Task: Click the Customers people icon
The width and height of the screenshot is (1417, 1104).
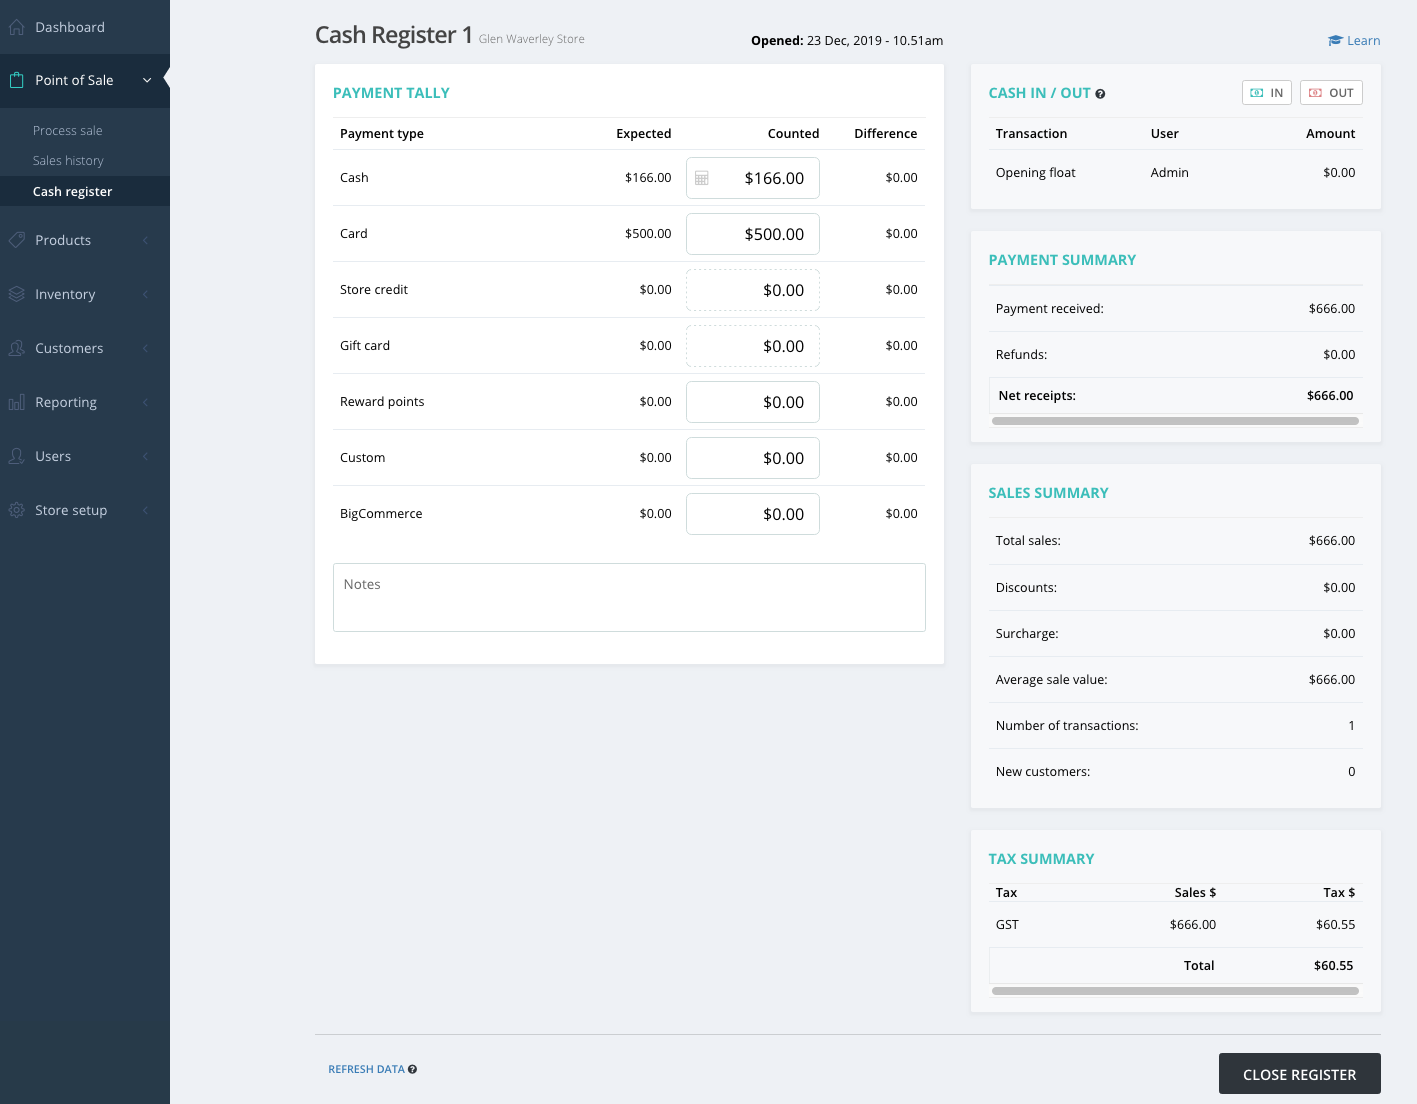Action: click(x=16, y=348)
